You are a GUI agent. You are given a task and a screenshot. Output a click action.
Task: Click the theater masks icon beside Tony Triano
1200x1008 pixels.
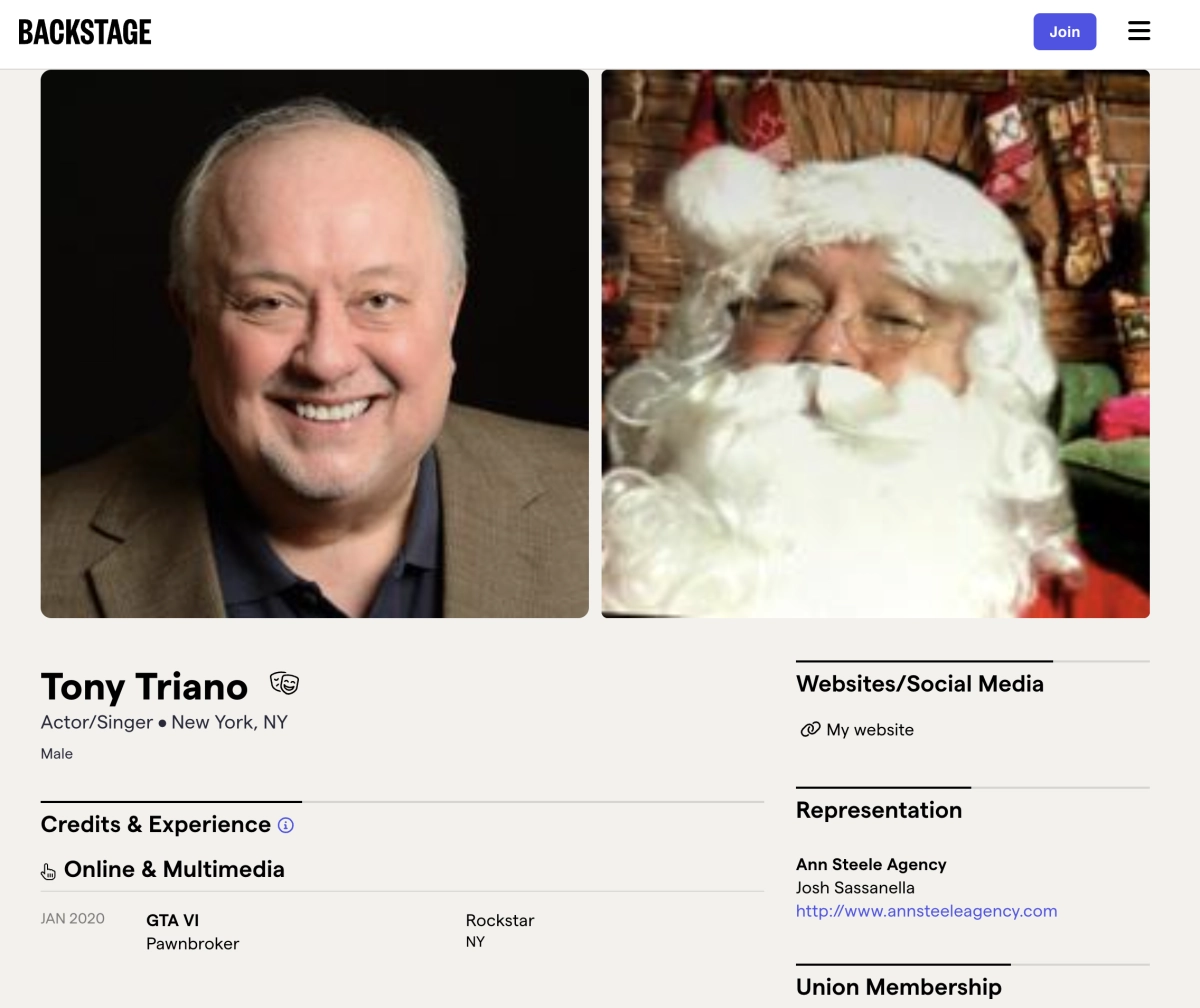pos(284,684)
